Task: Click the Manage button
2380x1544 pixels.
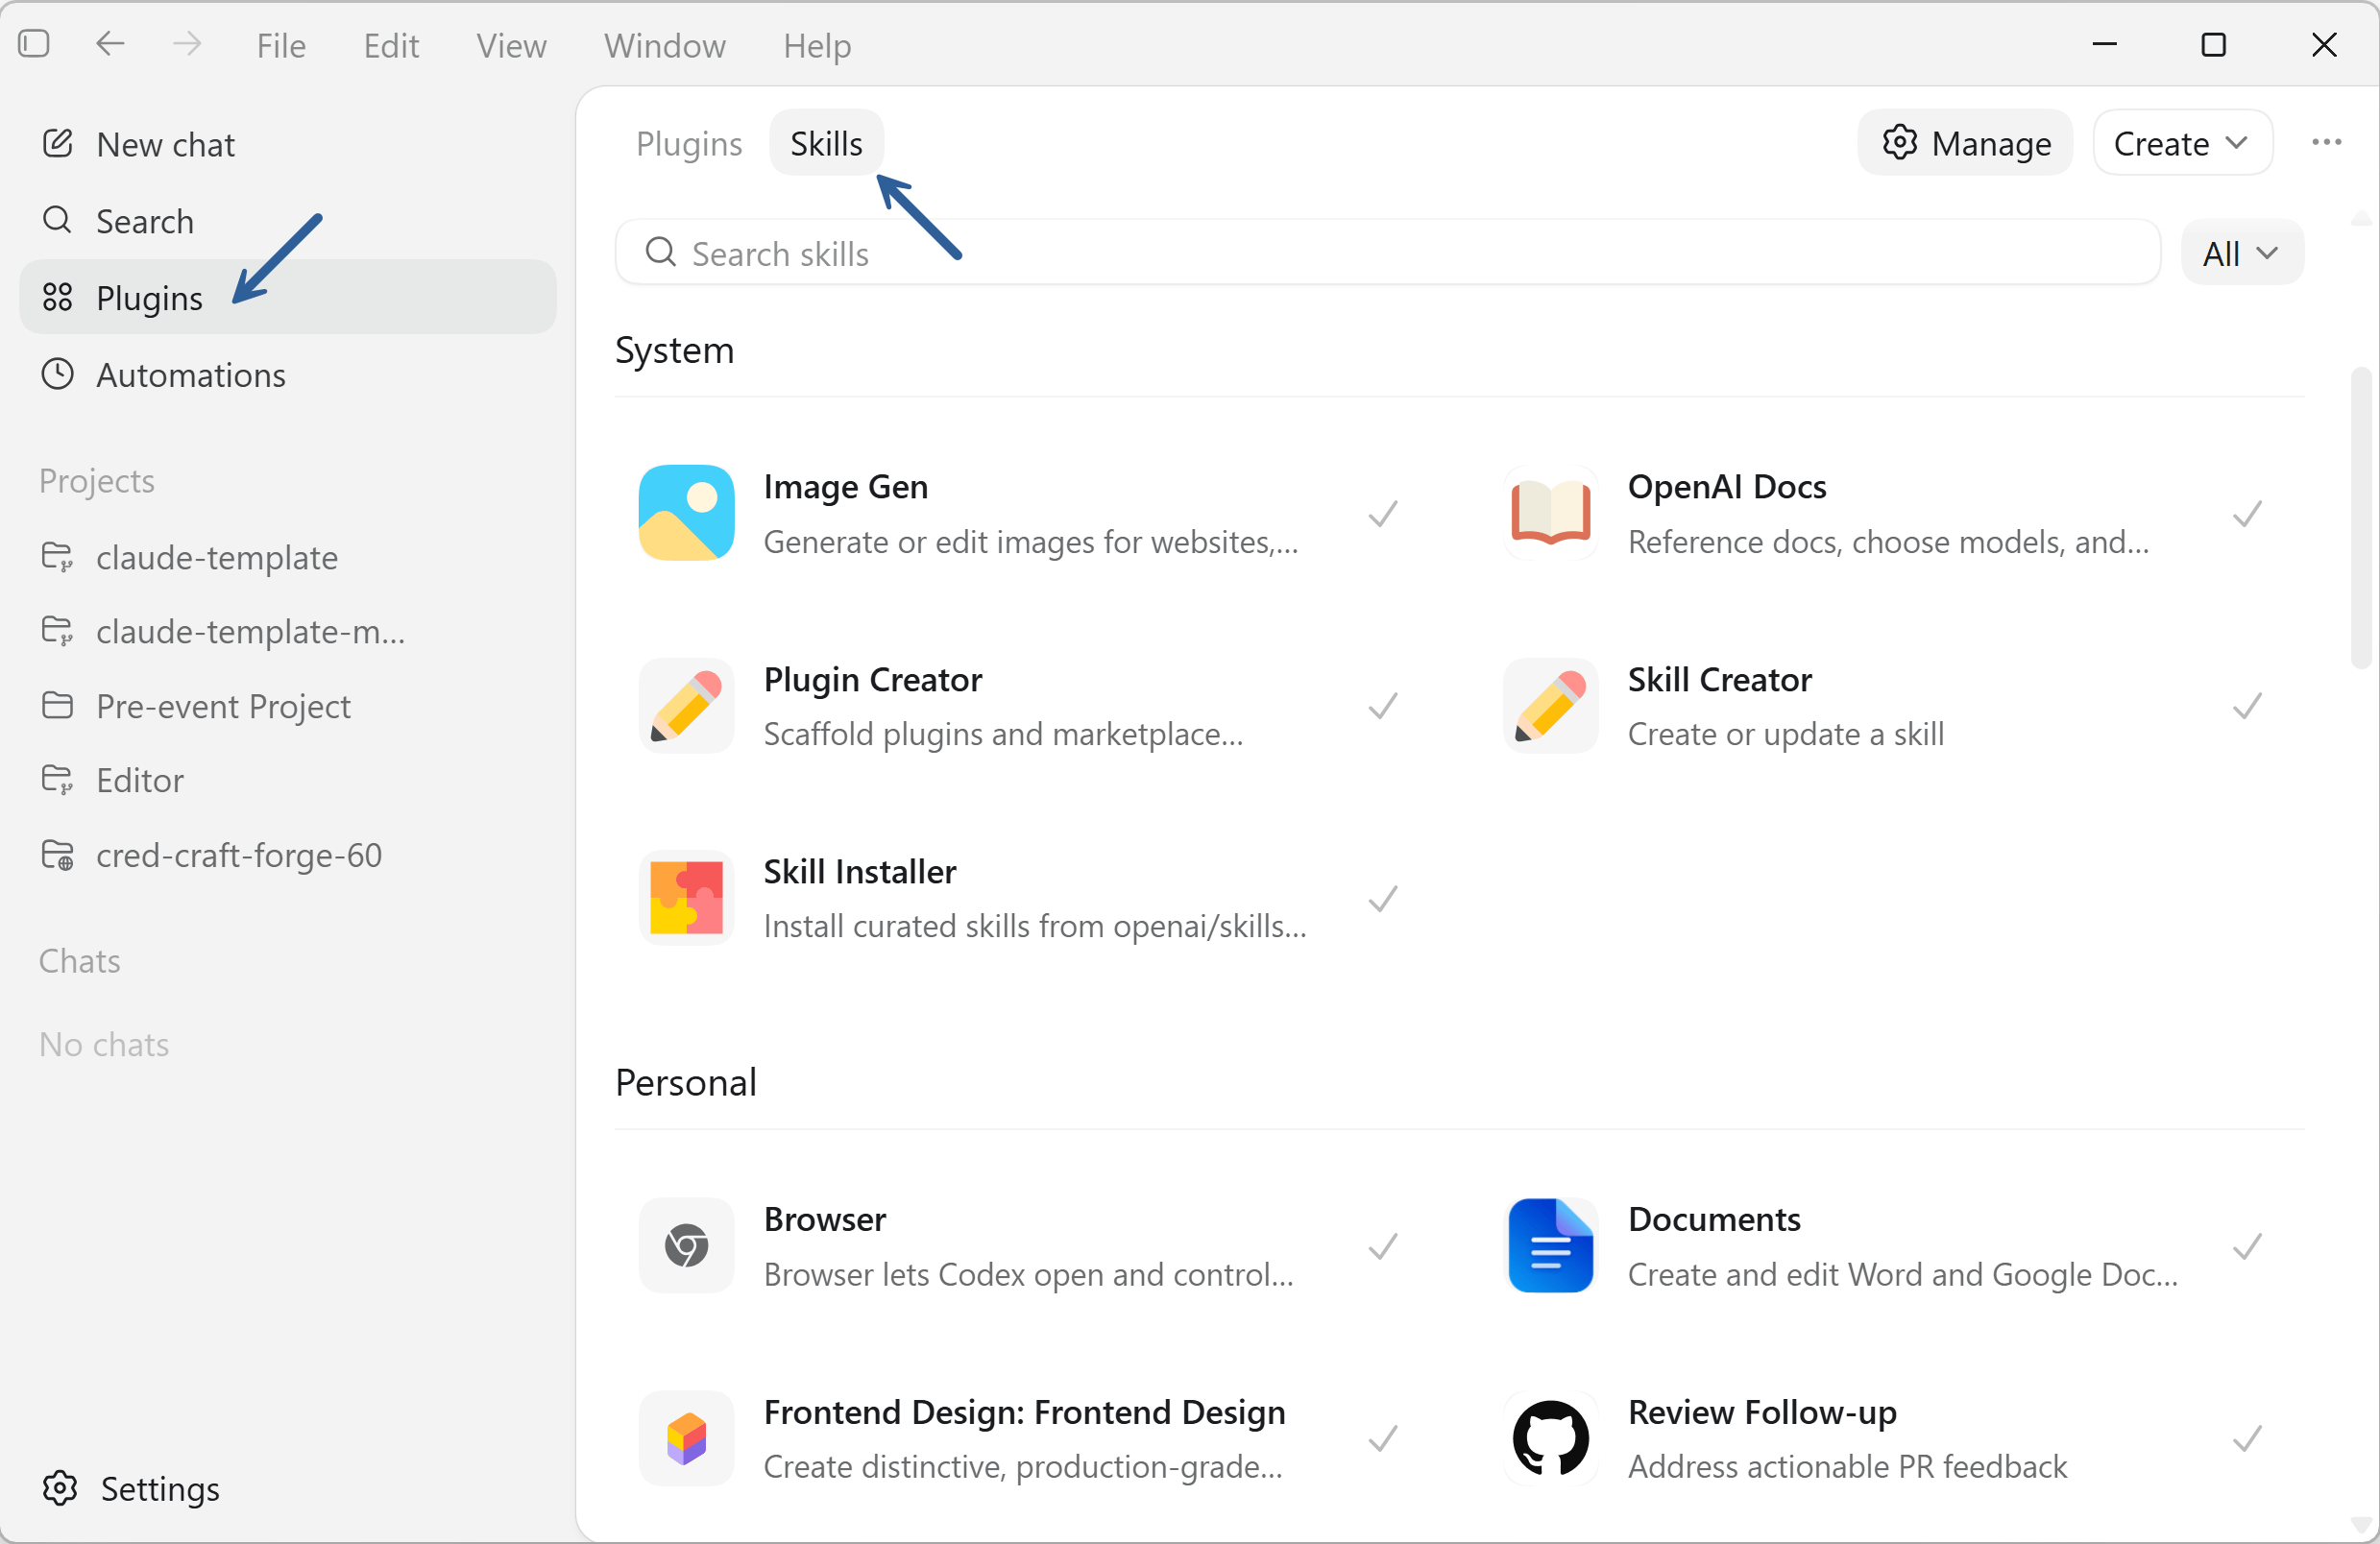Action: (1965, 143)
